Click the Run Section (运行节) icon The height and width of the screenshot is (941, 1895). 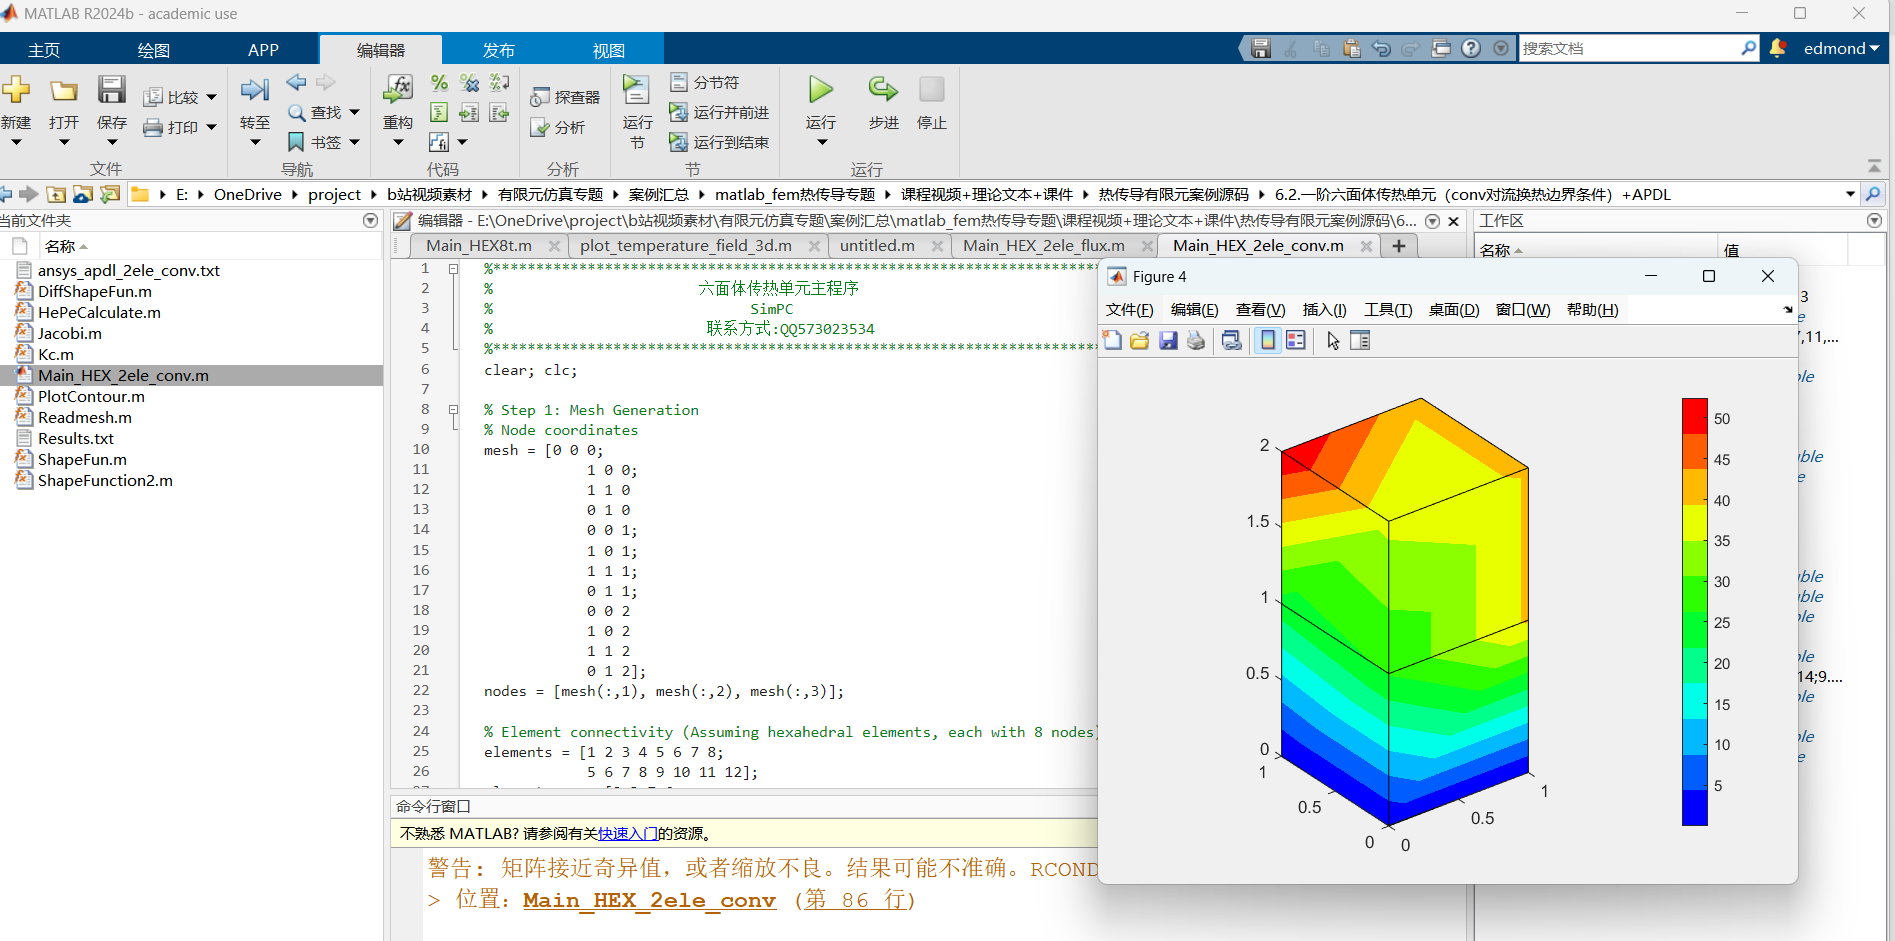point(636,90)
